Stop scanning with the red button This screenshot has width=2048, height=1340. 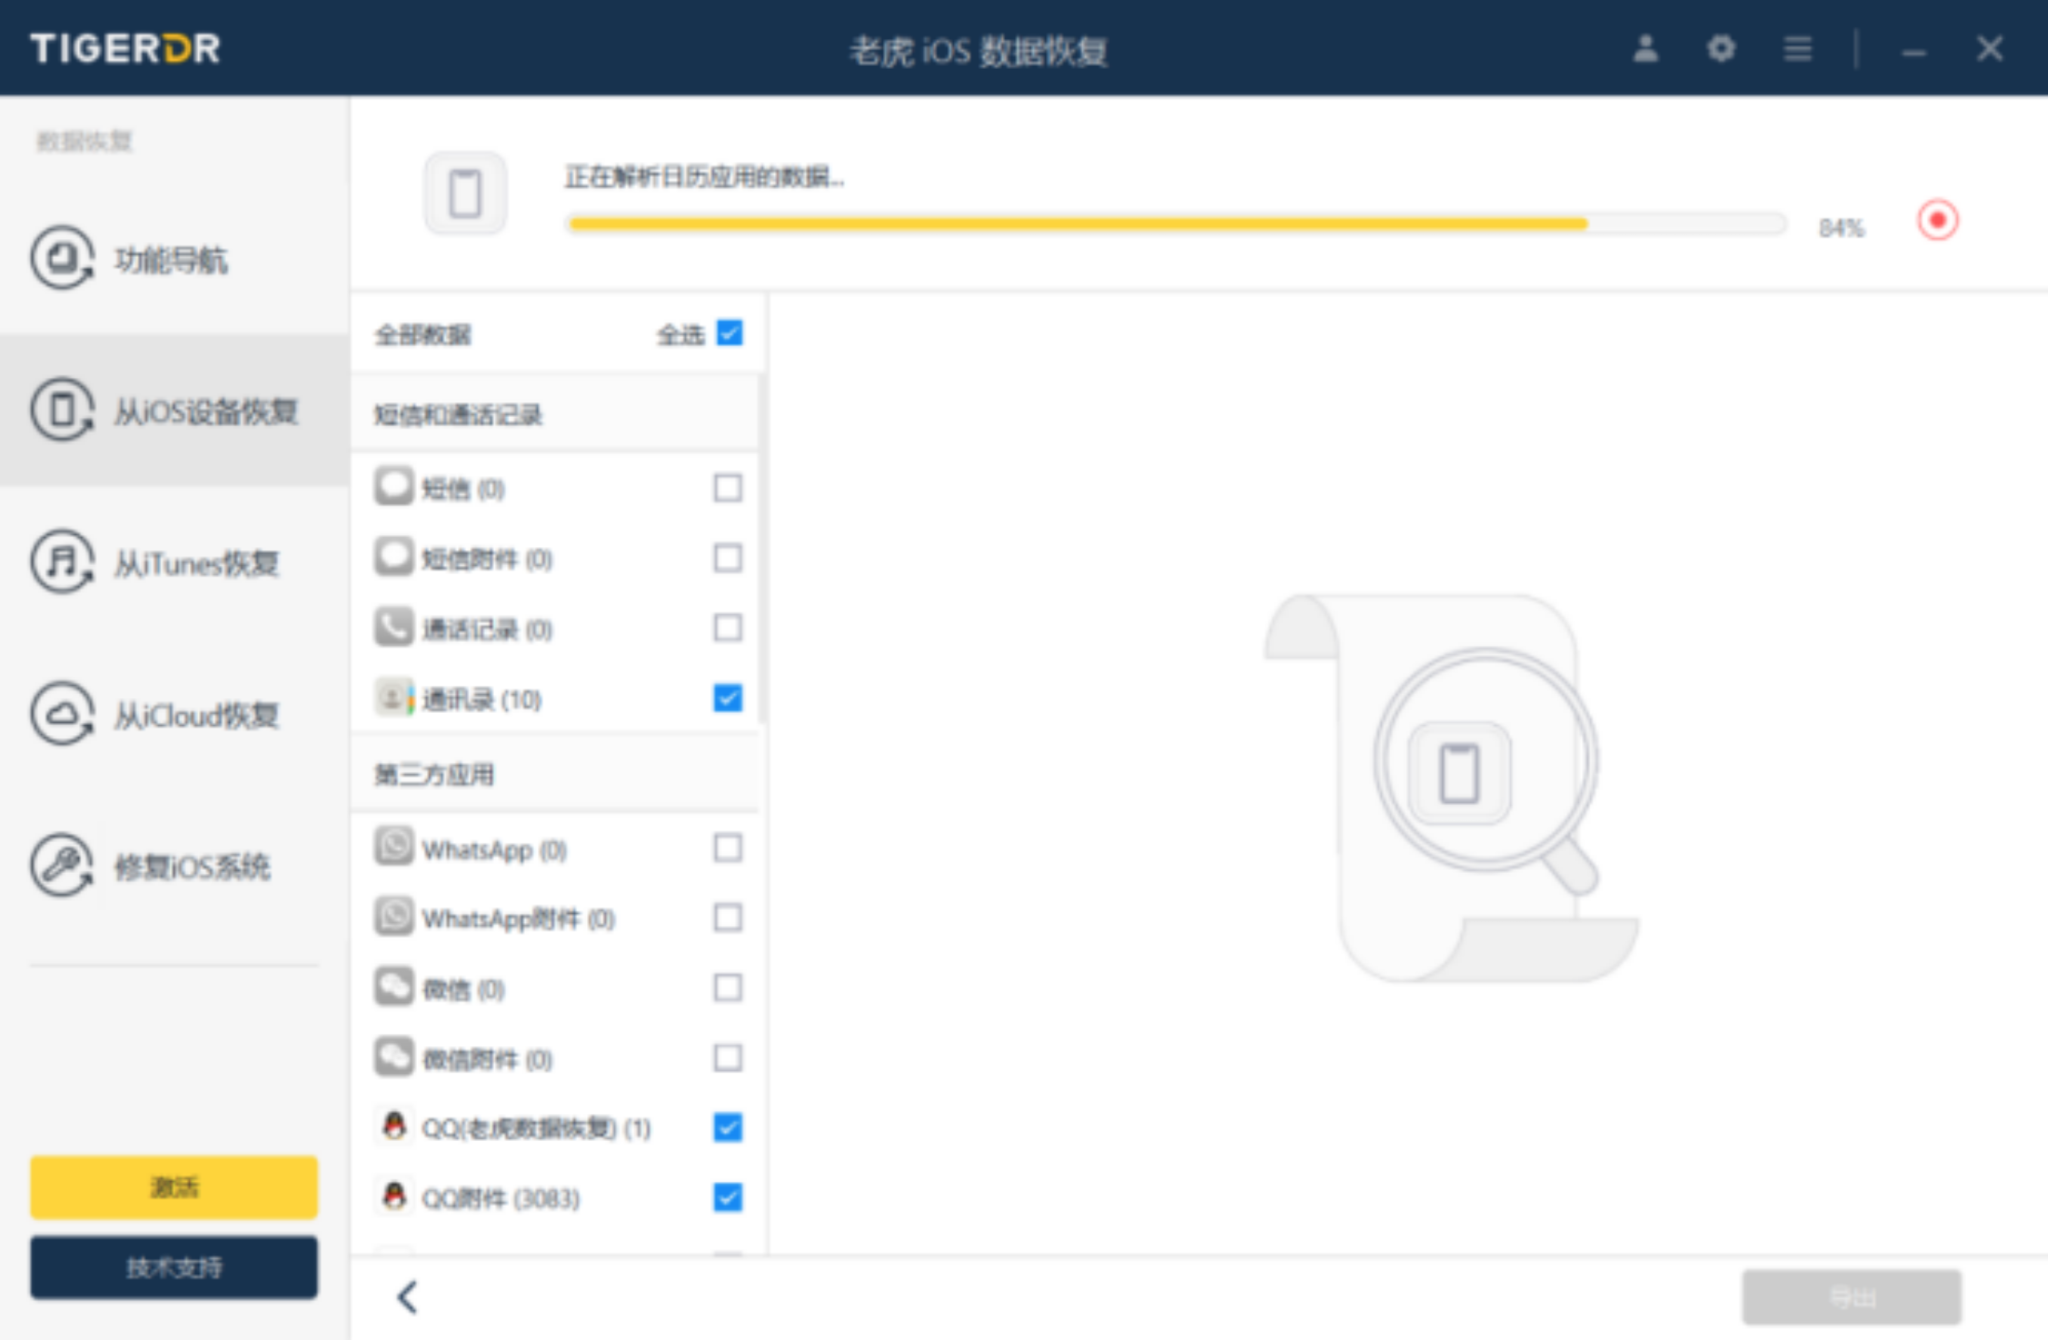(1937, 220)
